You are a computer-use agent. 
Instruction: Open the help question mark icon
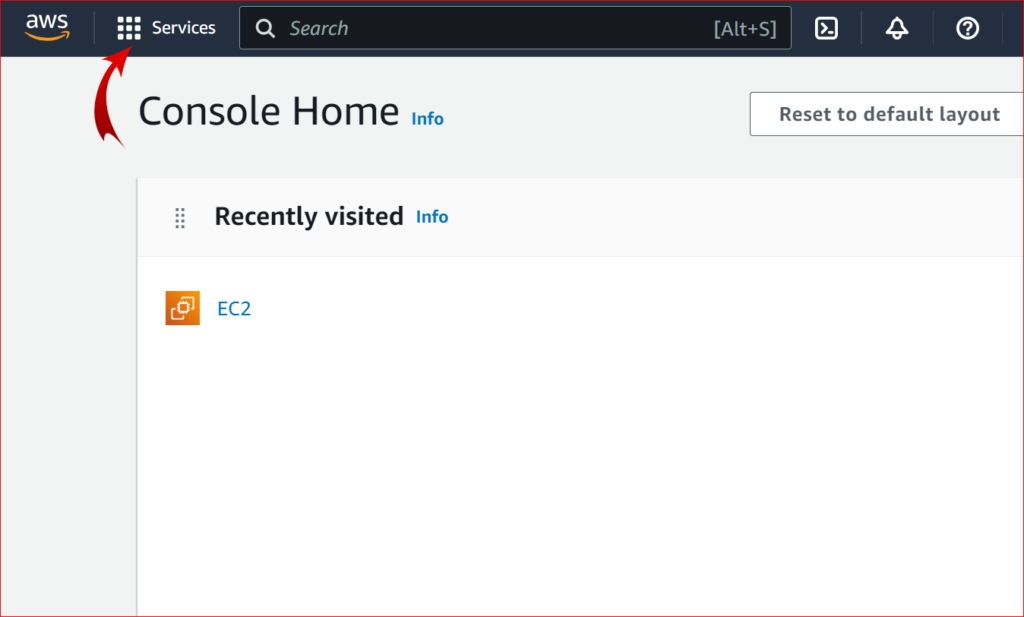tap(967, 28)
